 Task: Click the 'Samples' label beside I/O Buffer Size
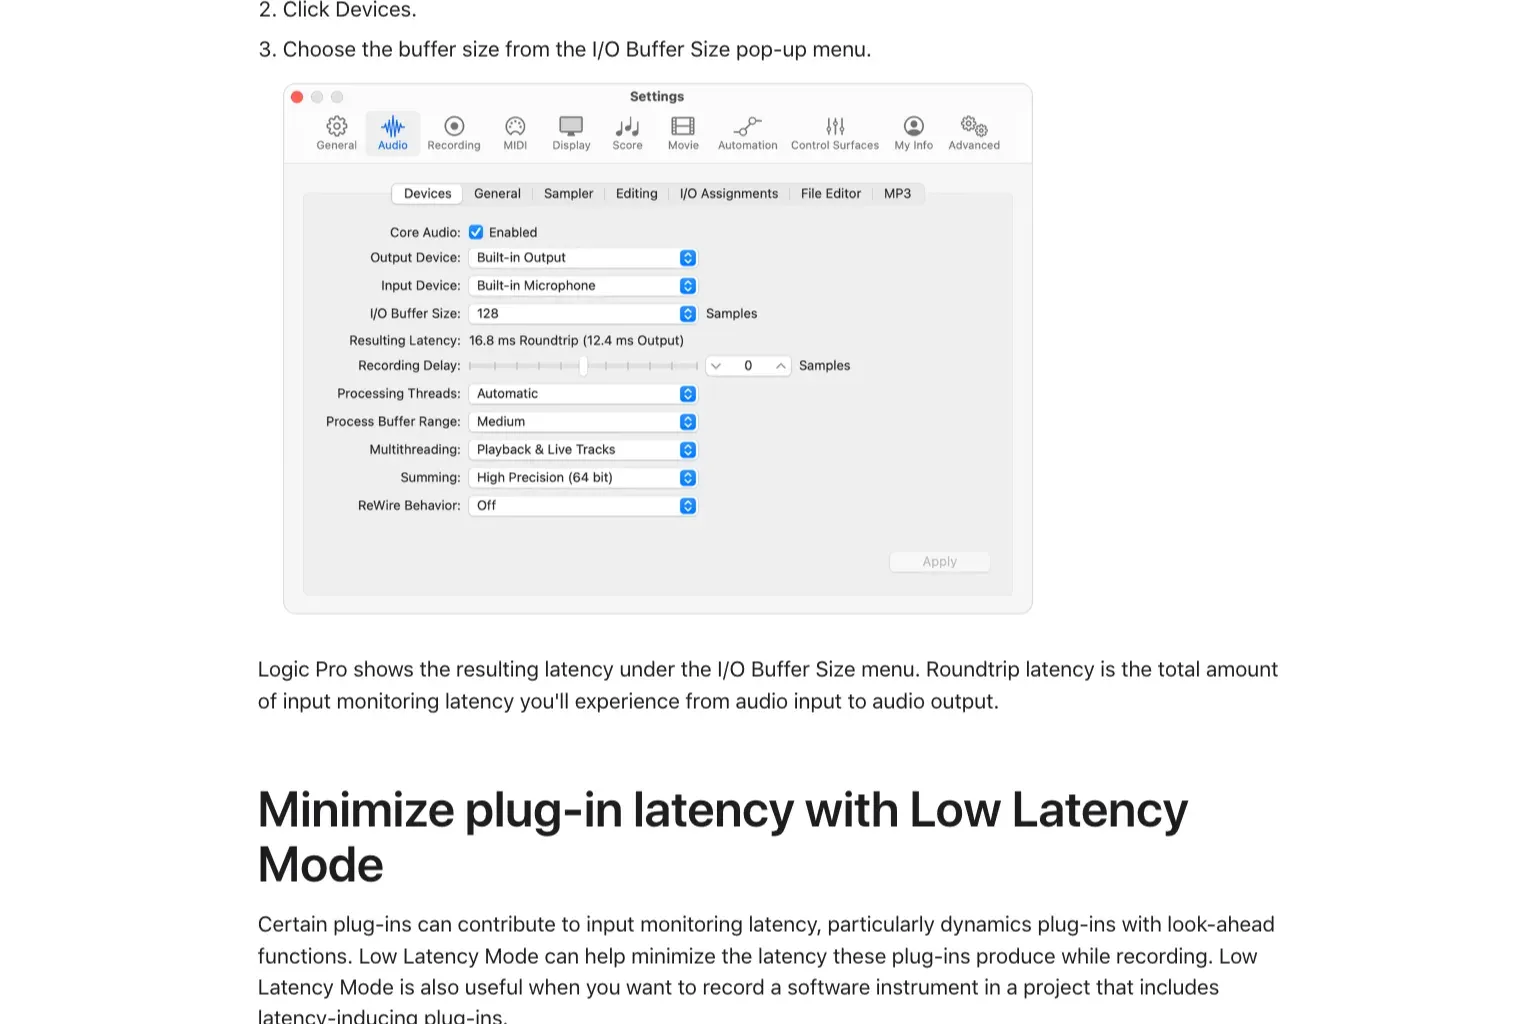(731, 314)
